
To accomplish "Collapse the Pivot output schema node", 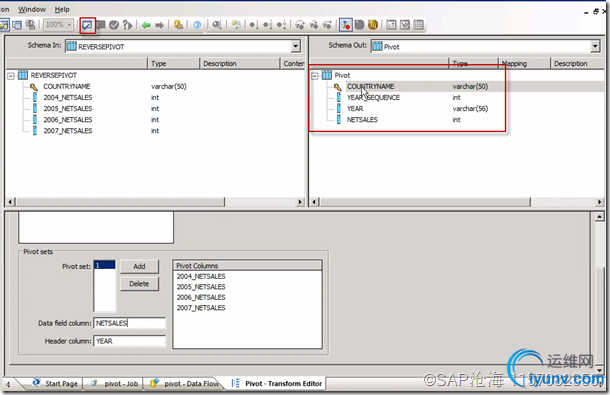I will click(x=315, y=76).
